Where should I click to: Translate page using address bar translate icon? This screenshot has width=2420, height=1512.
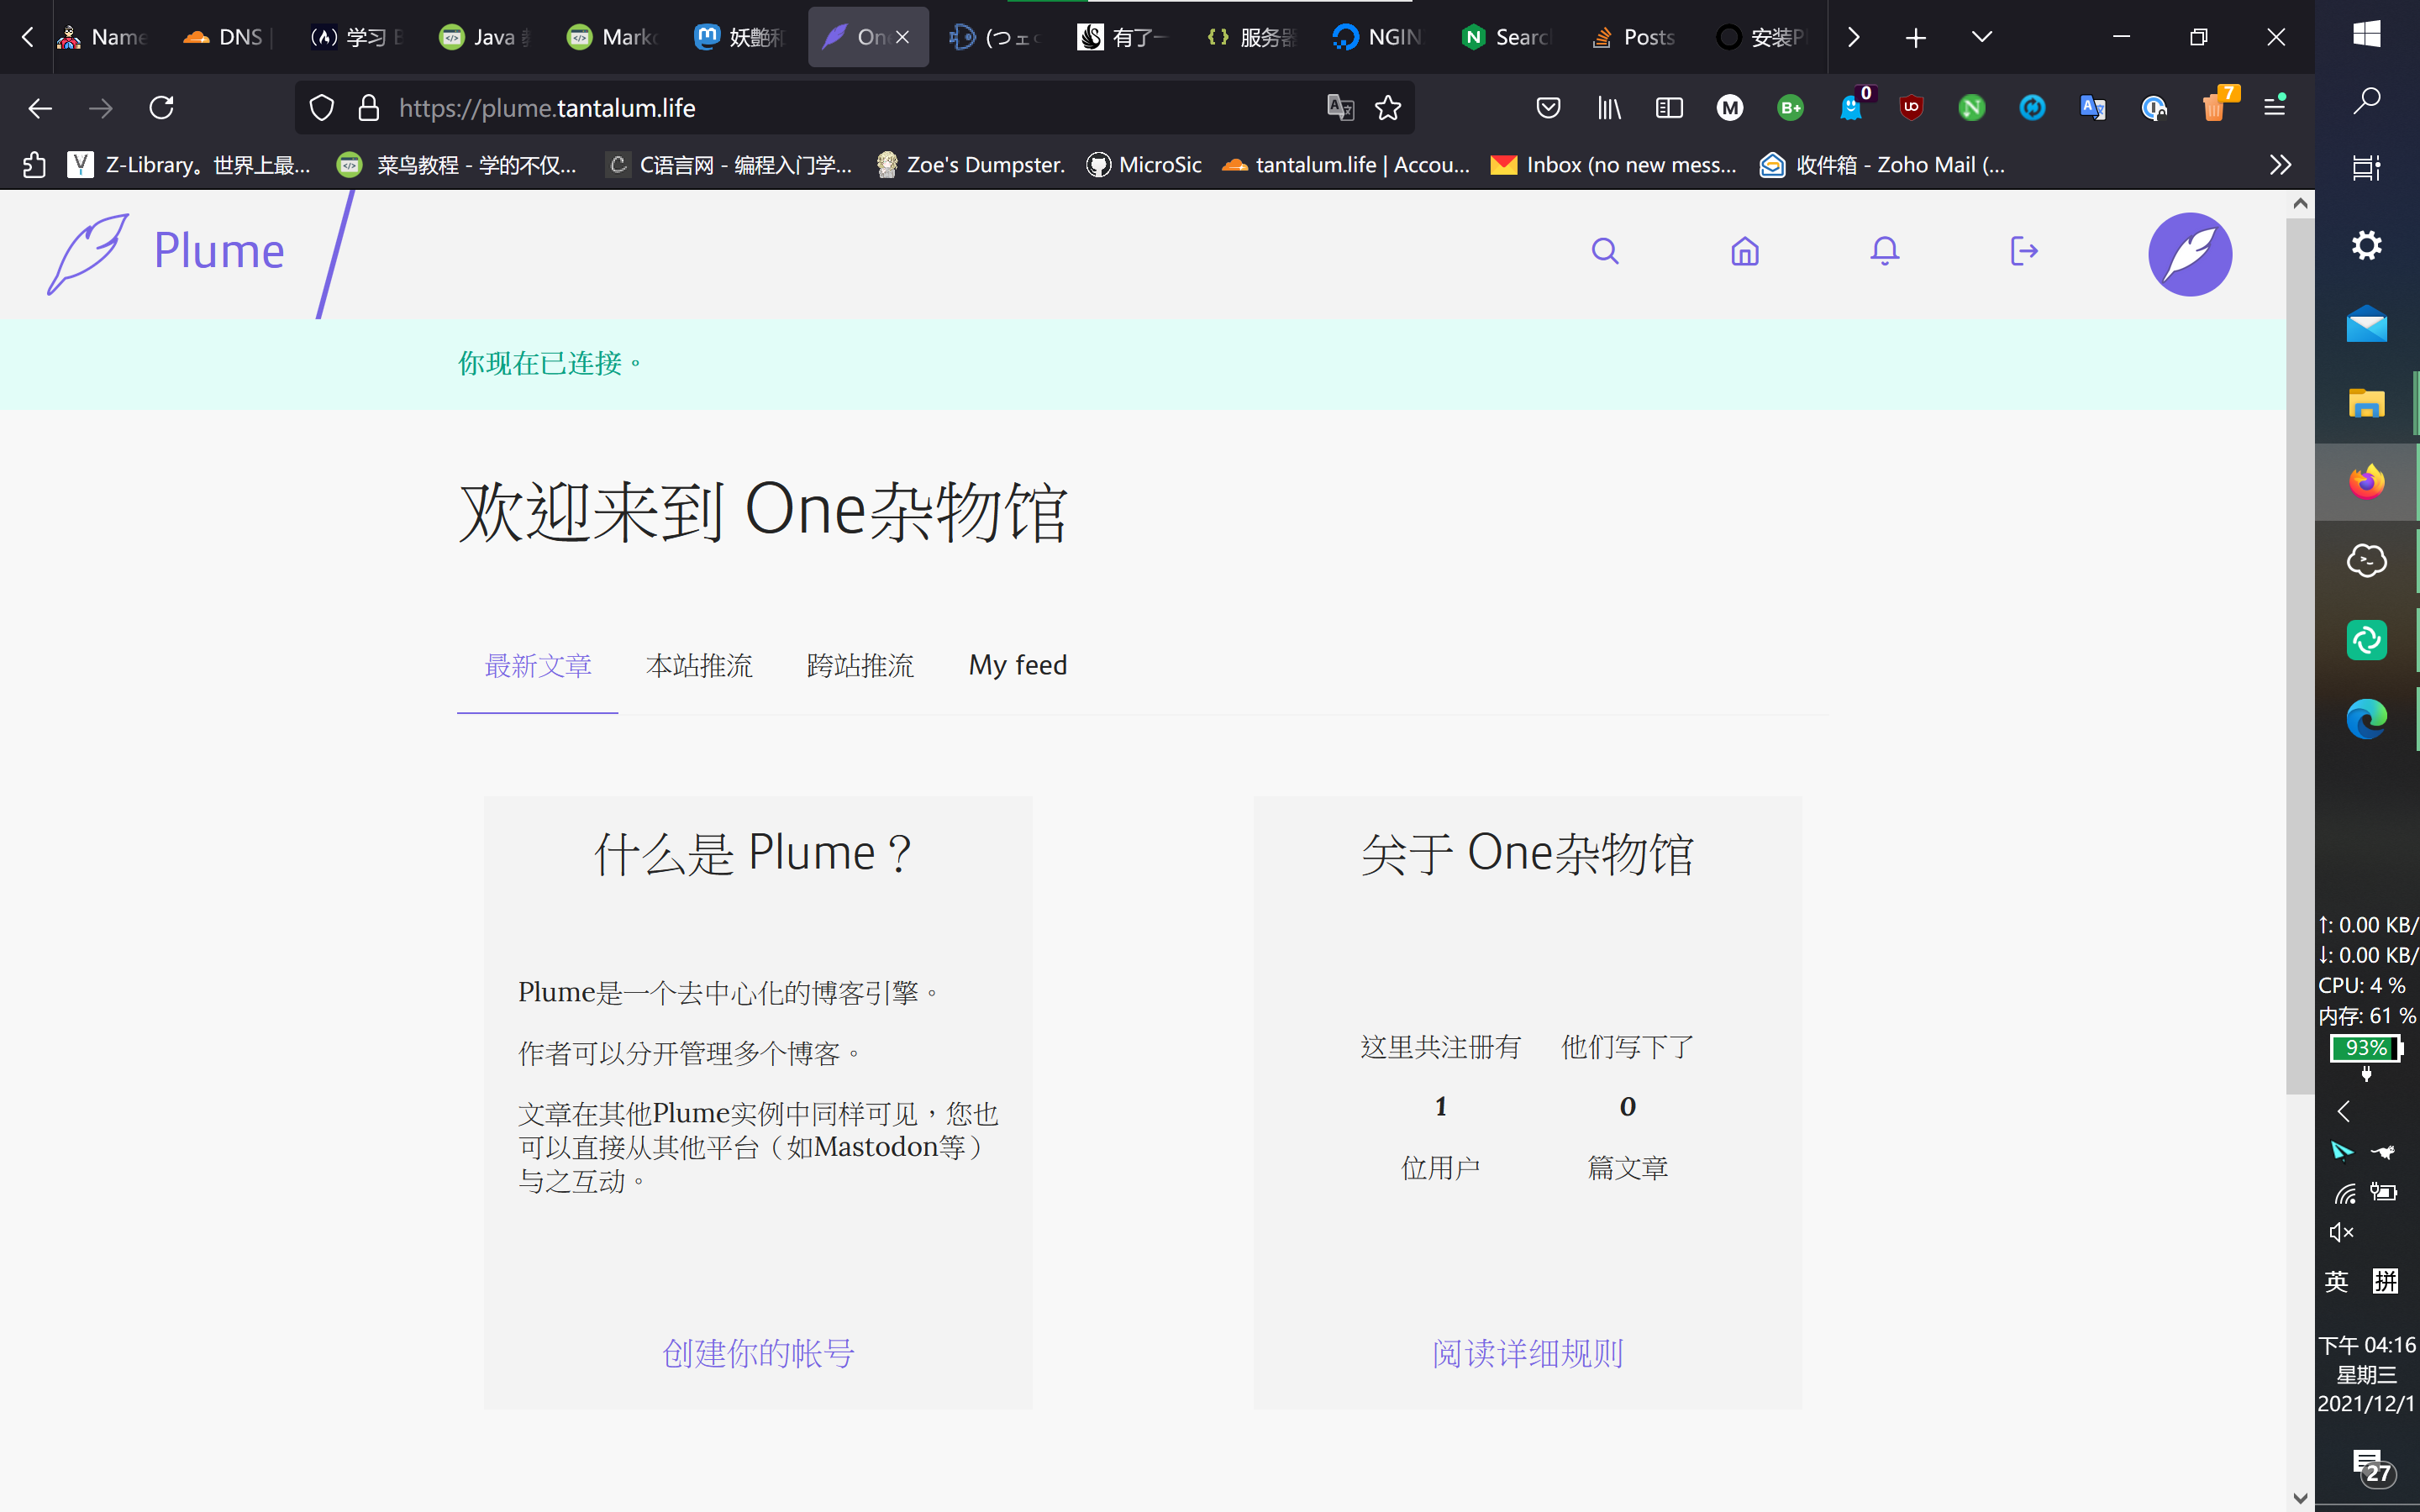coord(1340,108)
